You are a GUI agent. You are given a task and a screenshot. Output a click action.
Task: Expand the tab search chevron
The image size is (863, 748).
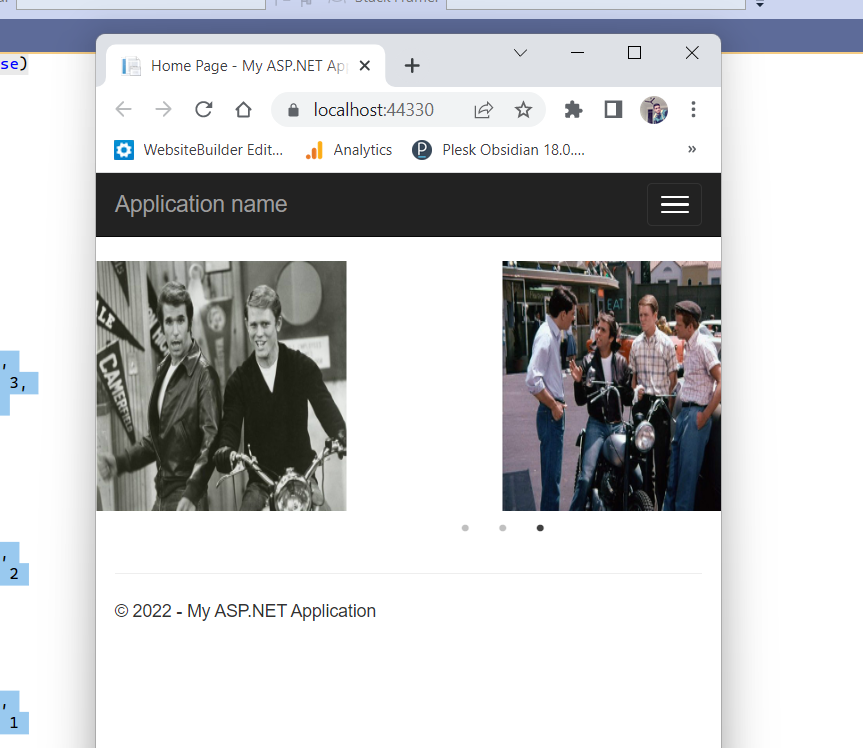pos(520,53)
